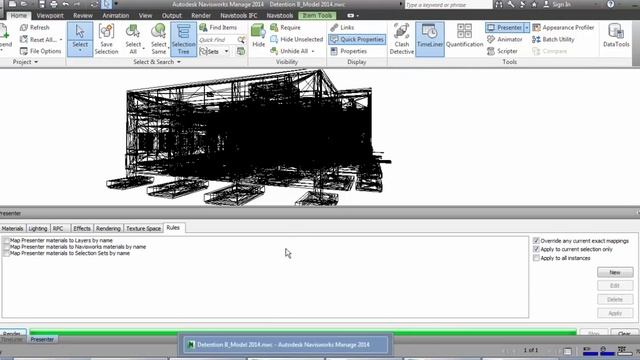The image size is (640, 360).
Task: Open the Render ribbon tab
Action: [x=201, y=16]
